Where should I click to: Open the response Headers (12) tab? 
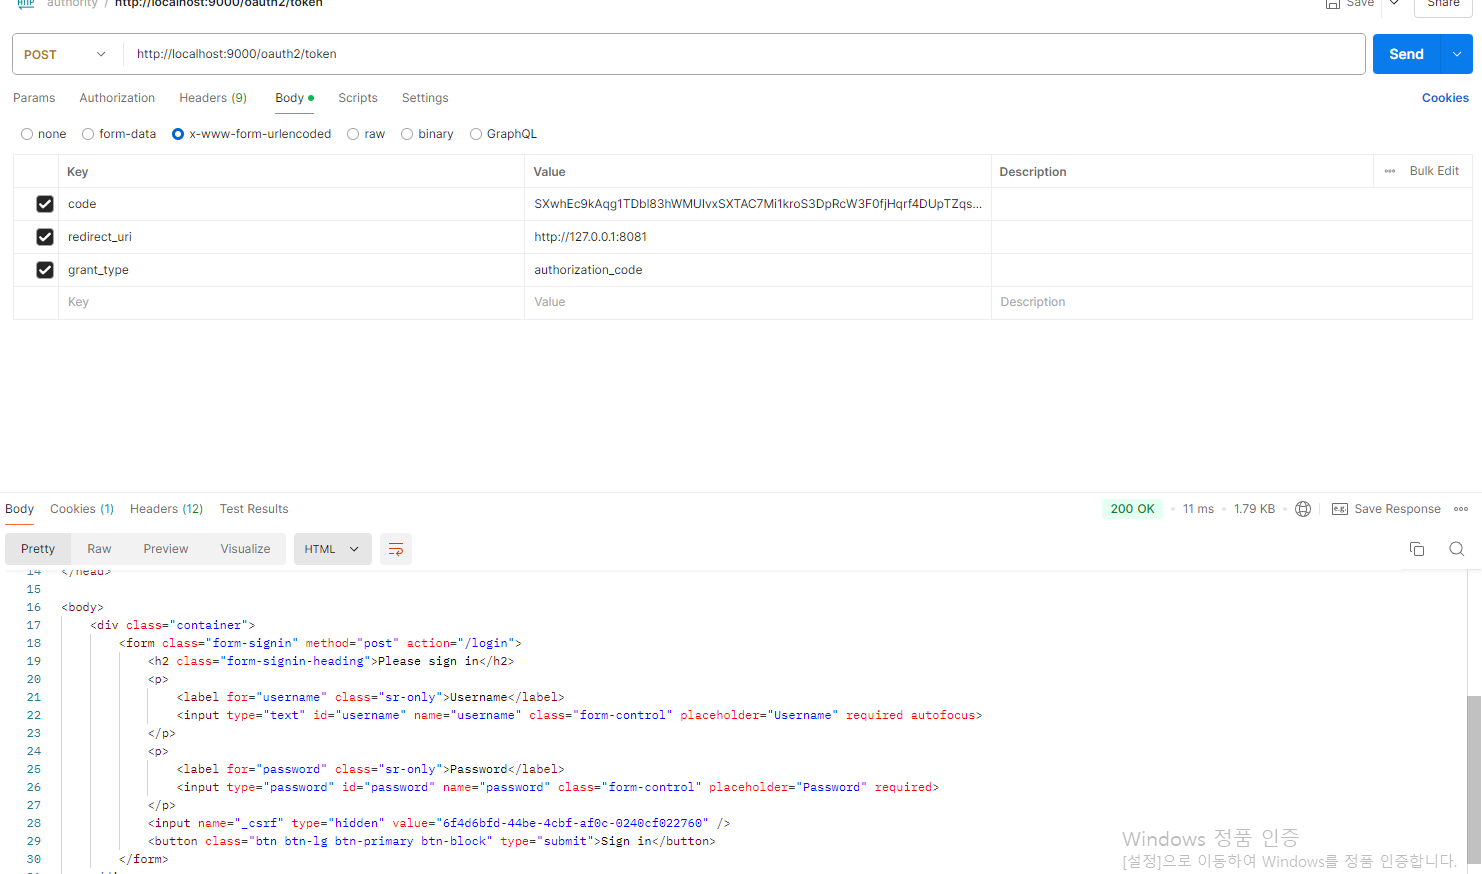(166, 509)
